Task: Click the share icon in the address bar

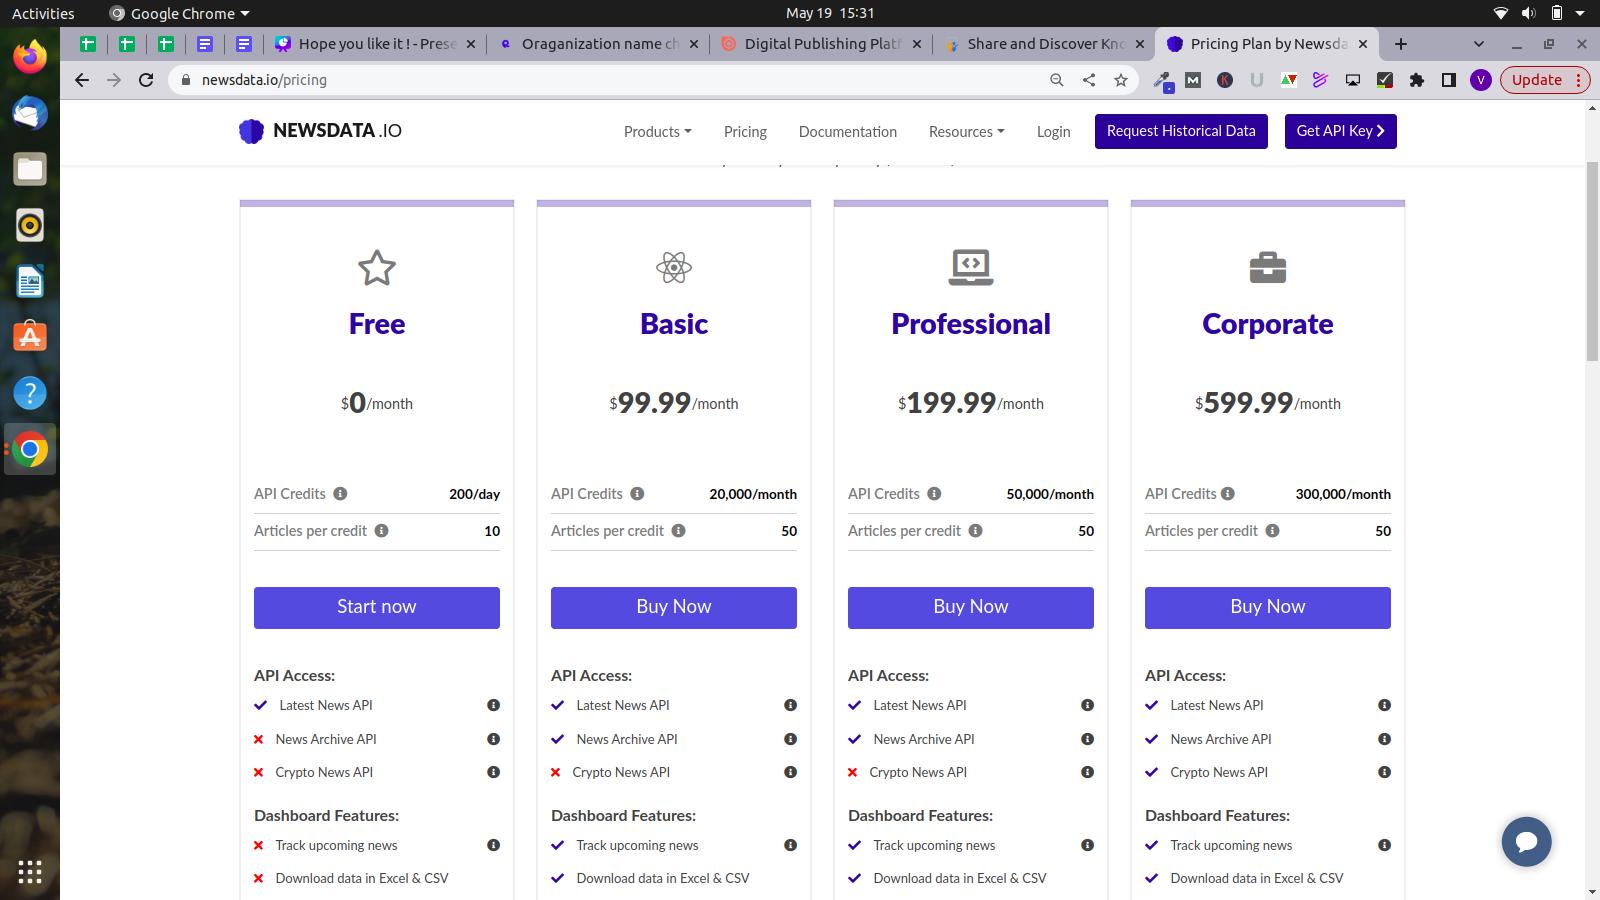Action: coord(1088,80)
